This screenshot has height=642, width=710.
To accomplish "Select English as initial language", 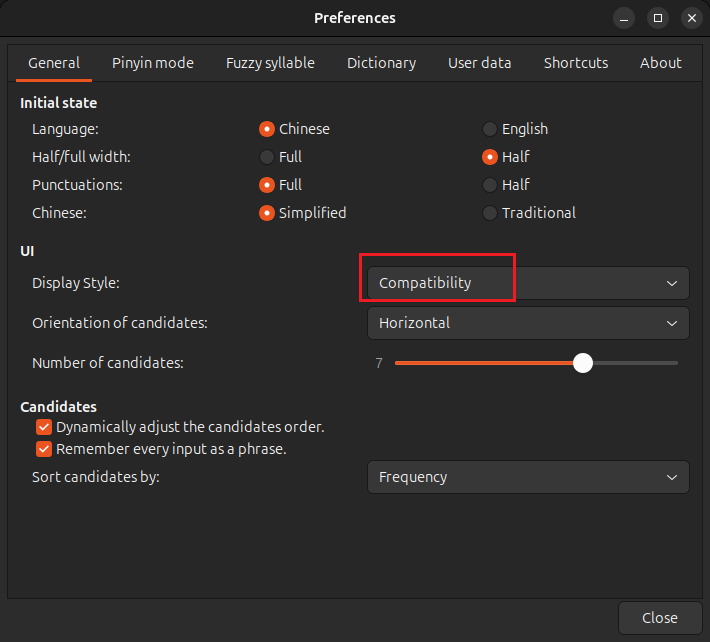I will pyautogui.click(x=489, y=129).
